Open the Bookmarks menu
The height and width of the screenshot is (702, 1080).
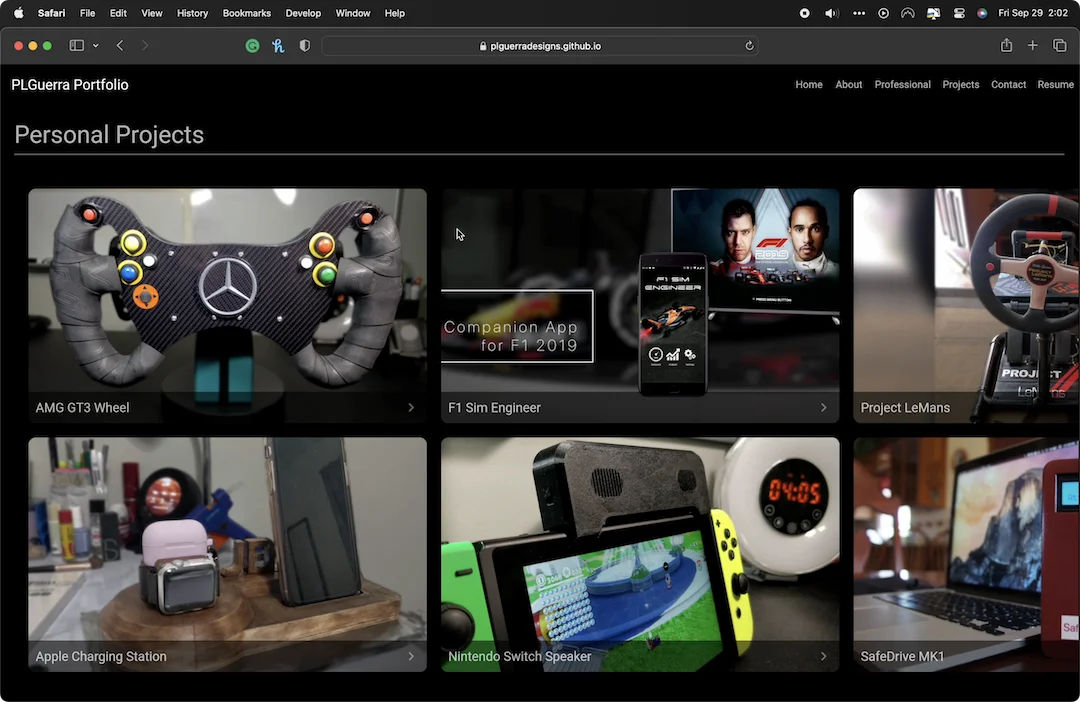click(x=247, y=13)
